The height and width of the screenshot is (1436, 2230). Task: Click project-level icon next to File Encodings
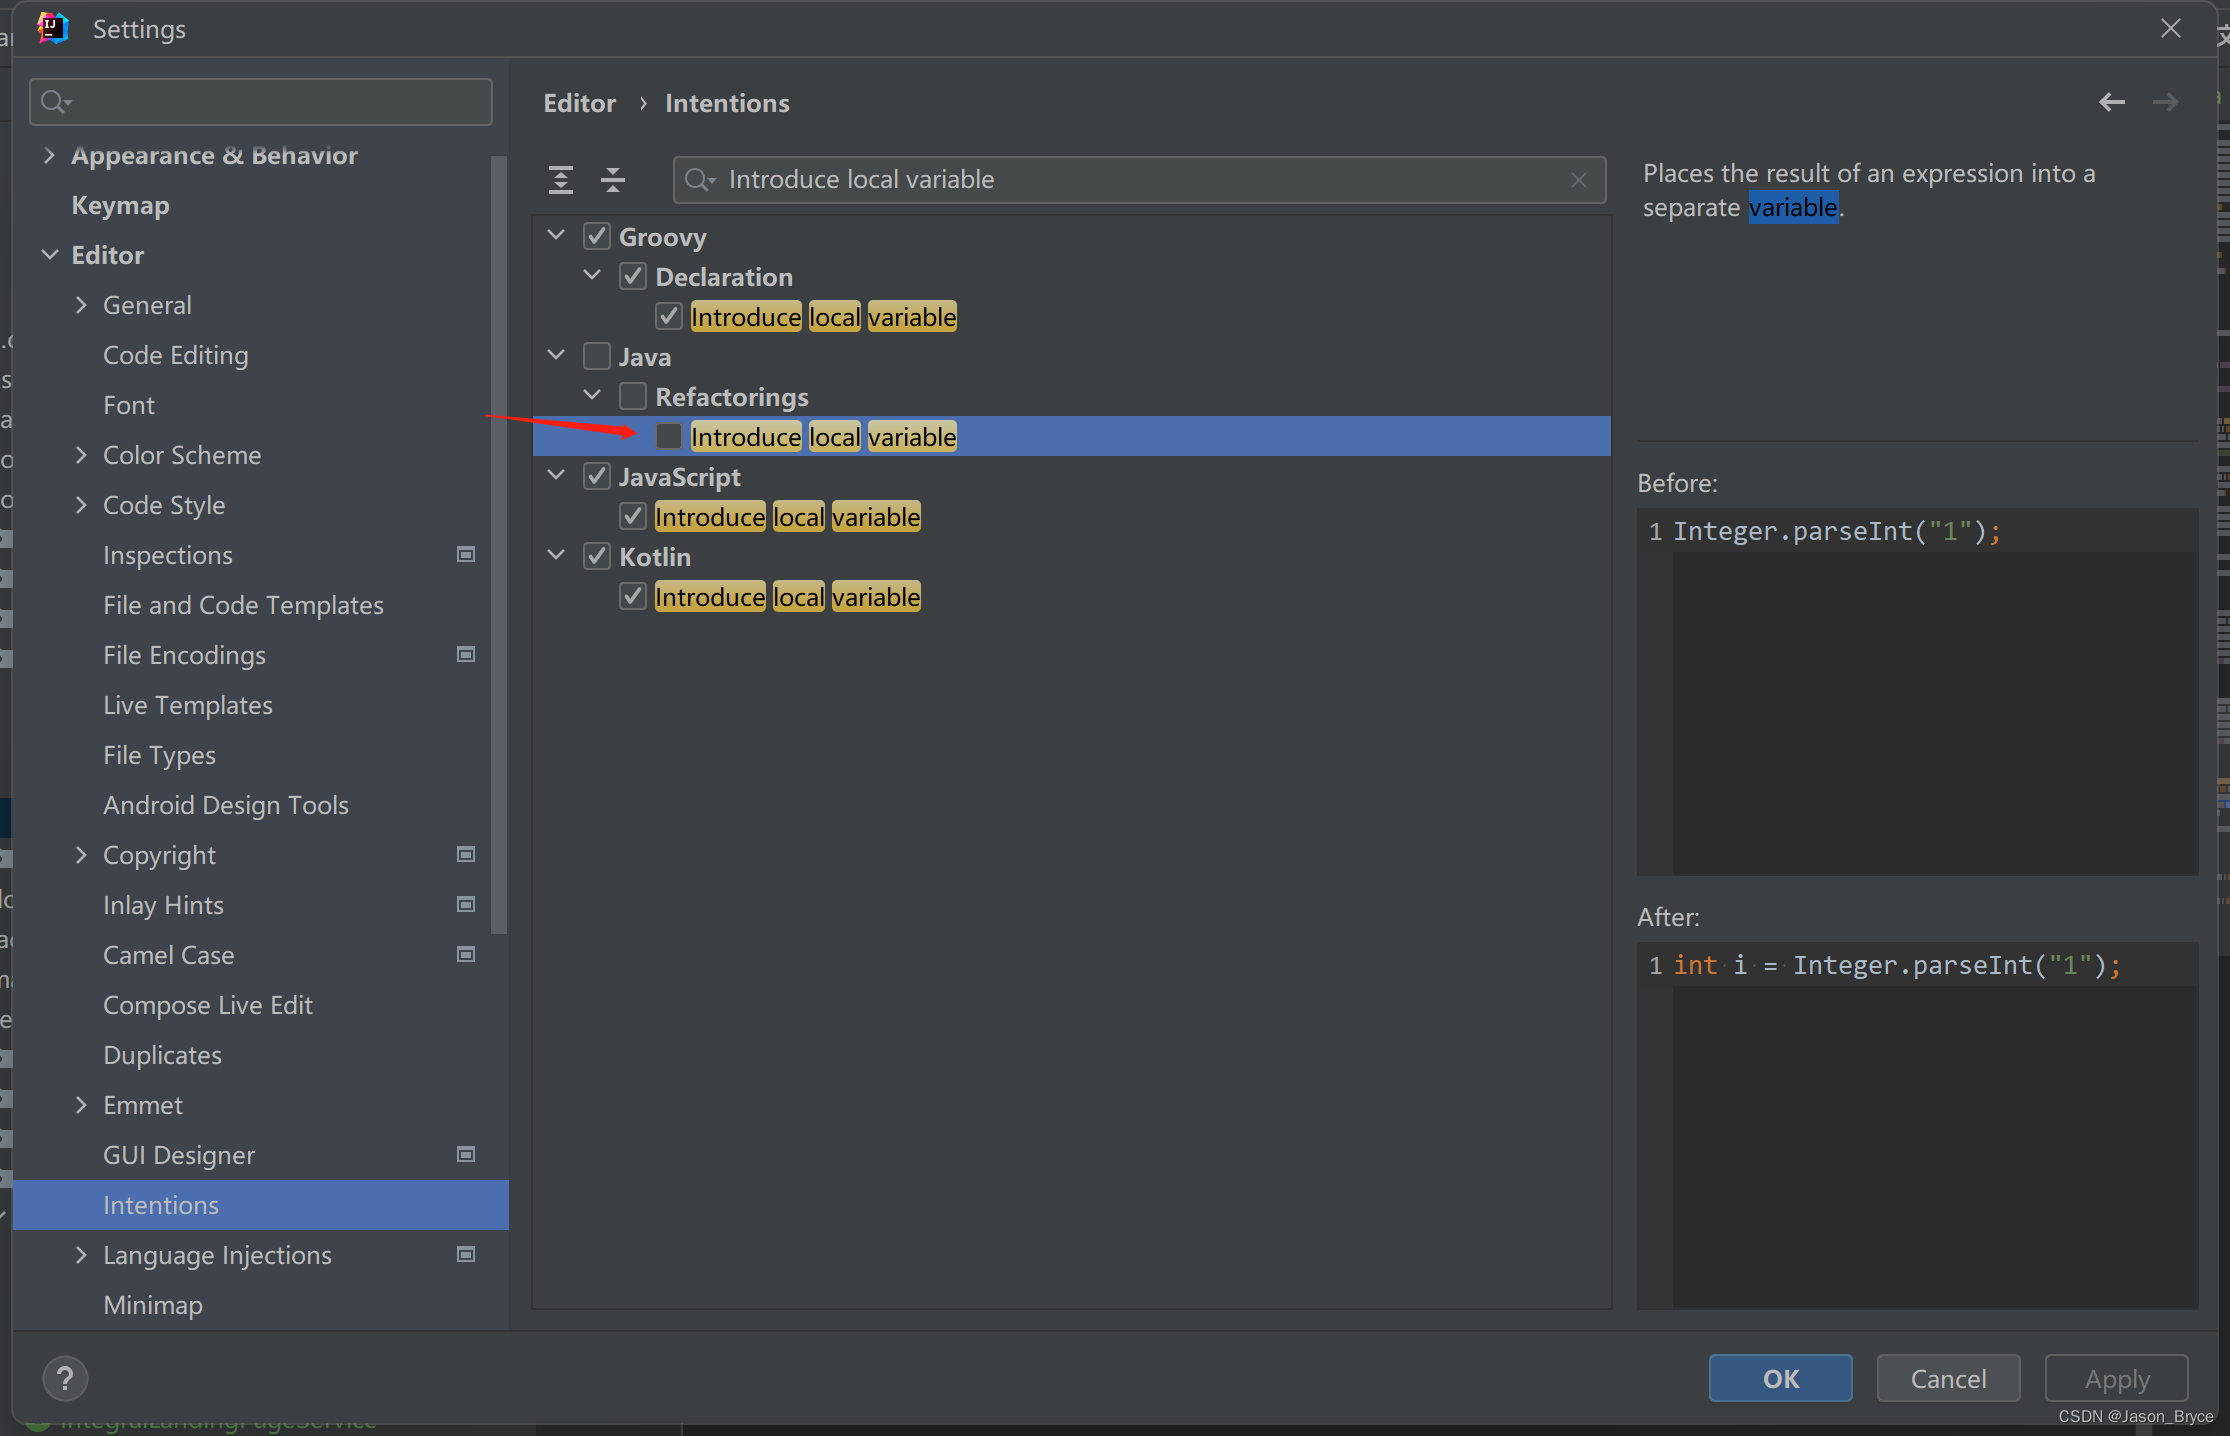tap(466, 654)
